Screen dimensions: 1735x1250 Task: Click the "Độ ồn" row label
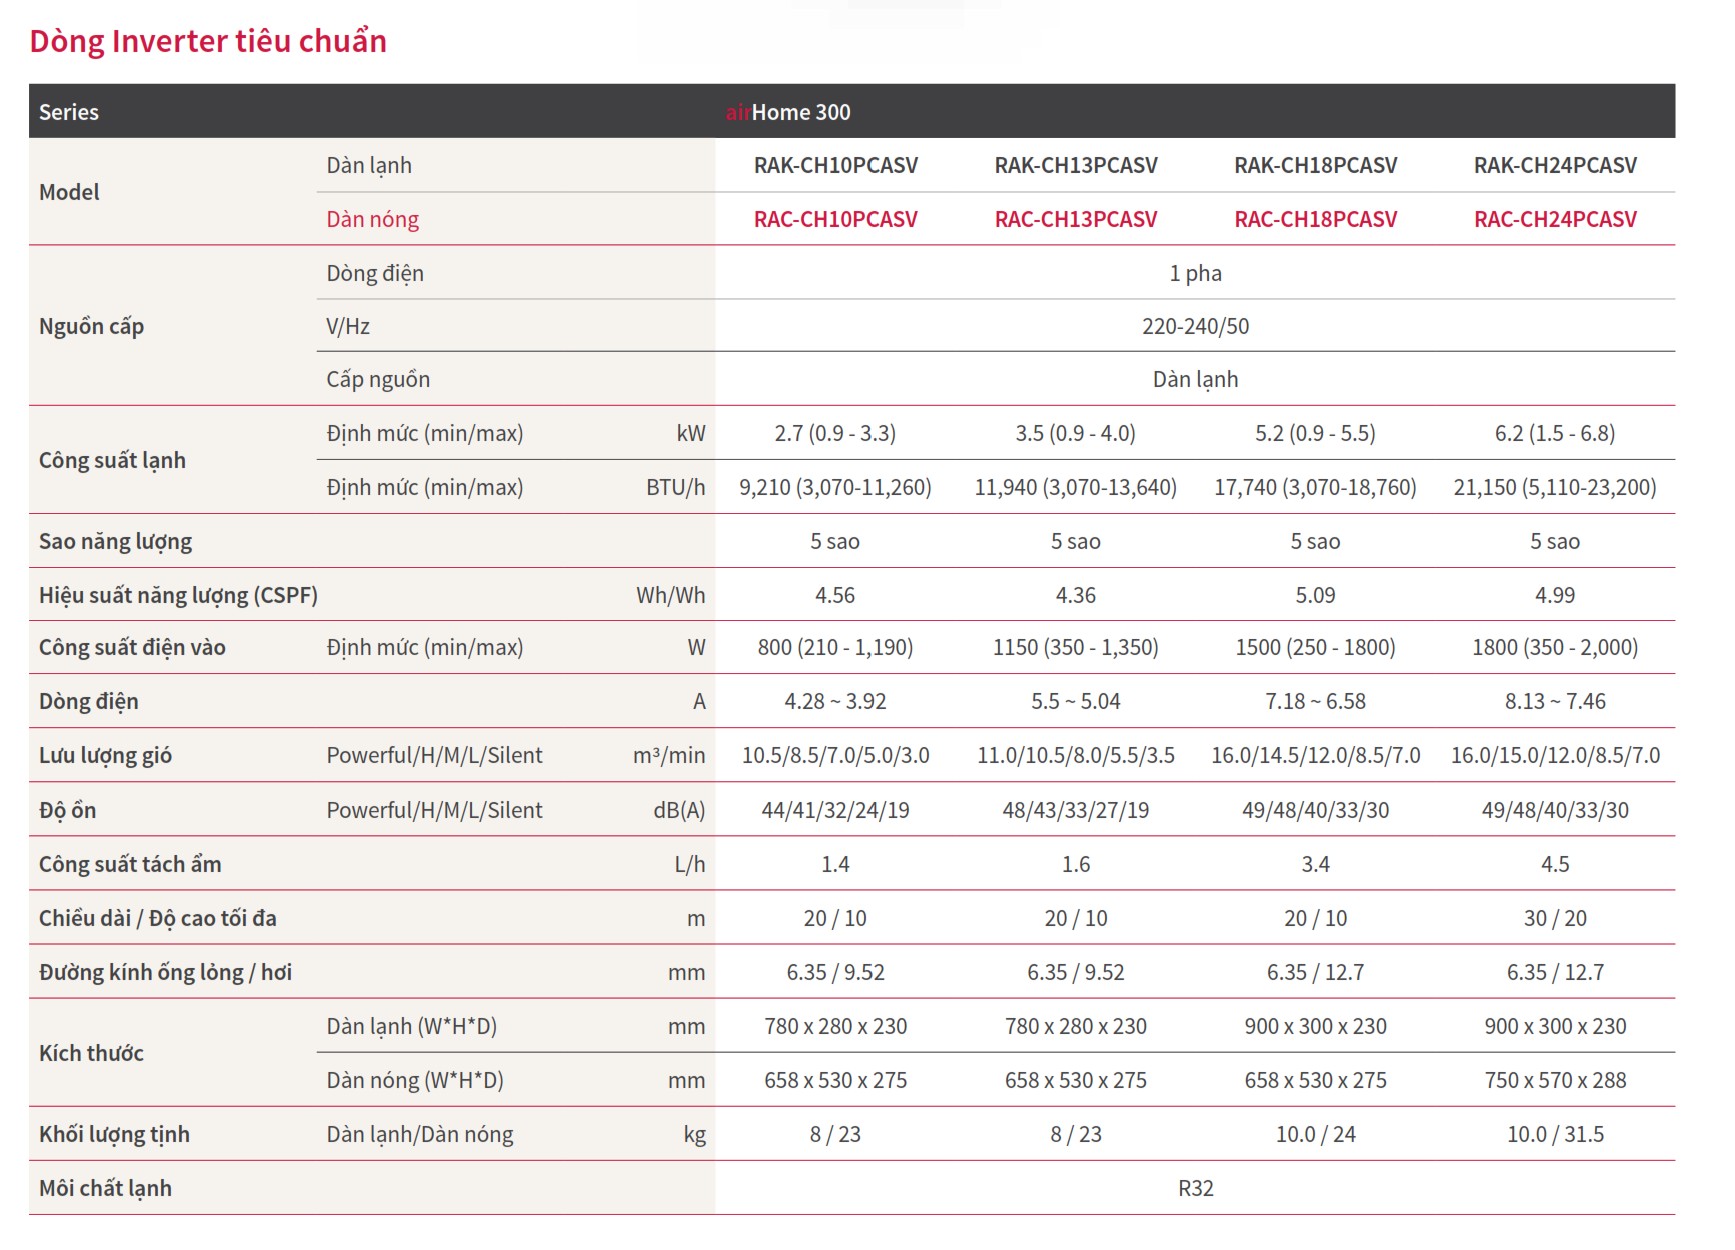(x=68, y=810)
